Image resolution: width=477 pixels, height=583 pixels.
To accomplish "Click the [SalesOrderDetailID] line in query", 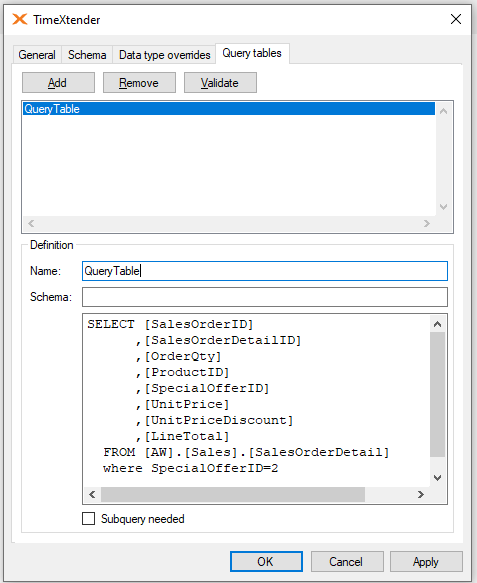I will (218, 340).
